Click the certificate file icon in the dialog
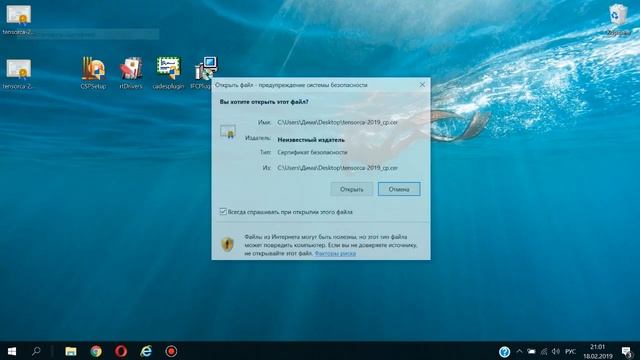This screenshot has height=360, width=640. (228, 132)
